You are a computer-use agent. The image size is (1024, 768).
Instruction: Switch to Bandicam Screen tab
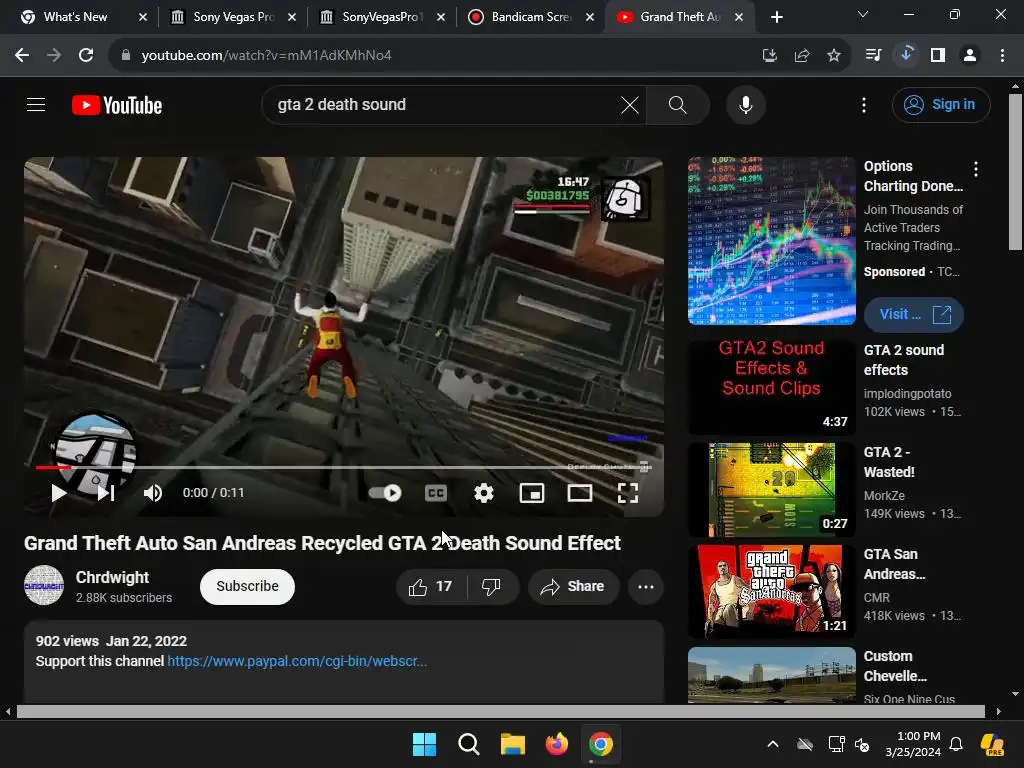531,17
